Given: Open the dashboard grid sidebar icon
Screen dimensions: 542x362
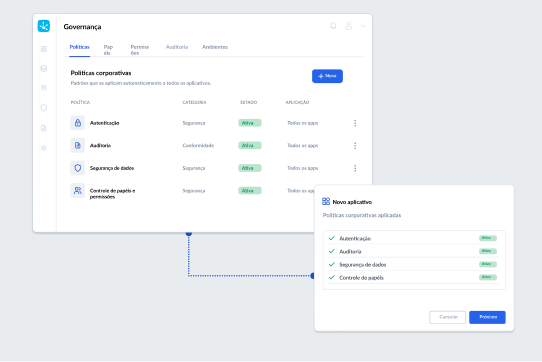Looking at the screenshot, I should 44,49.
